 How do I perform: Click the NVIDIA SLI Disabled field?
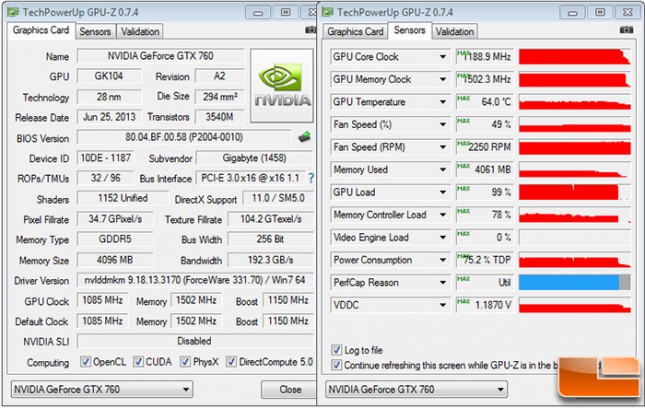tap(195, 341)
